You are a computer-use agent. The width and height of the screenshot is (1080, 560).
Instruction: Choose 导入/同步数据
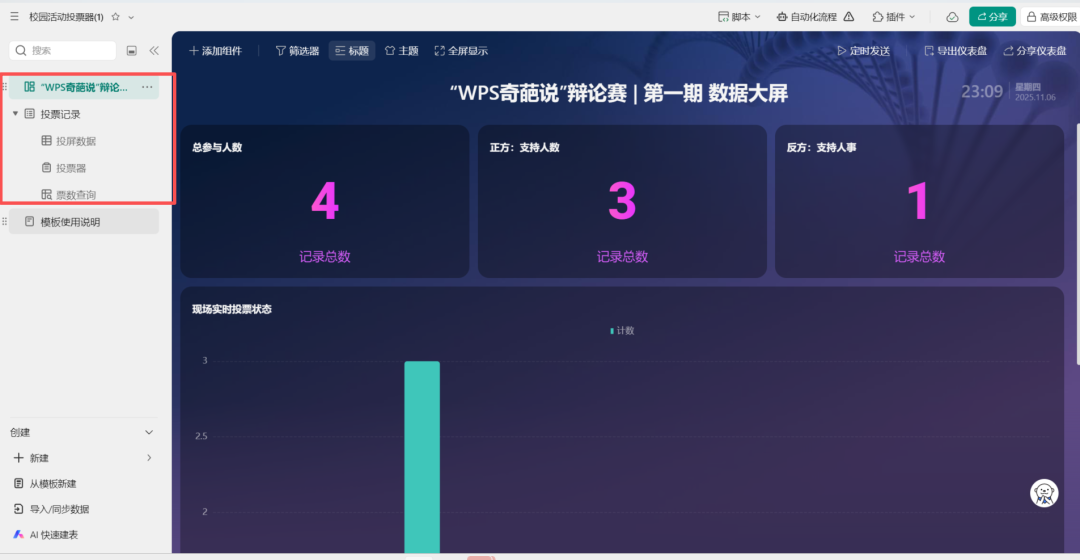tap(59, 509)
